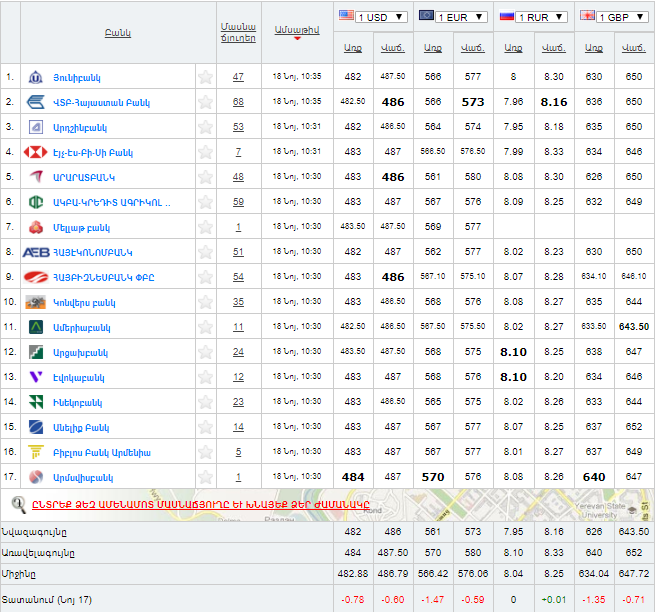Open branch count 68 link in row 2
The height and width of the screenshot is (612, 655).
pos(238,102)
